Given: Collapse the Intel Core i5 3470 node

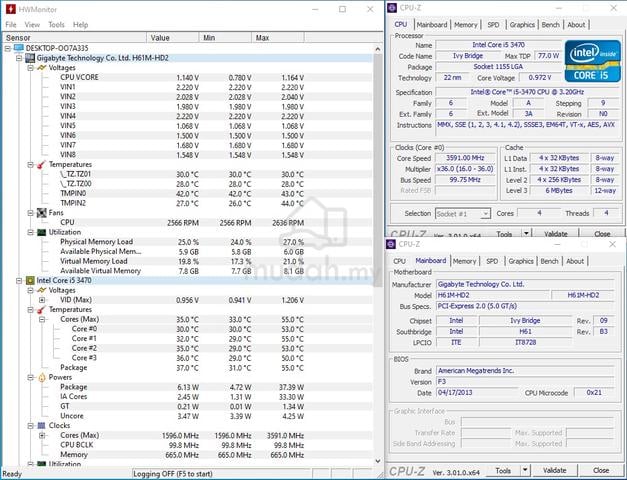Looking at the screenshot, I should 19,281.
